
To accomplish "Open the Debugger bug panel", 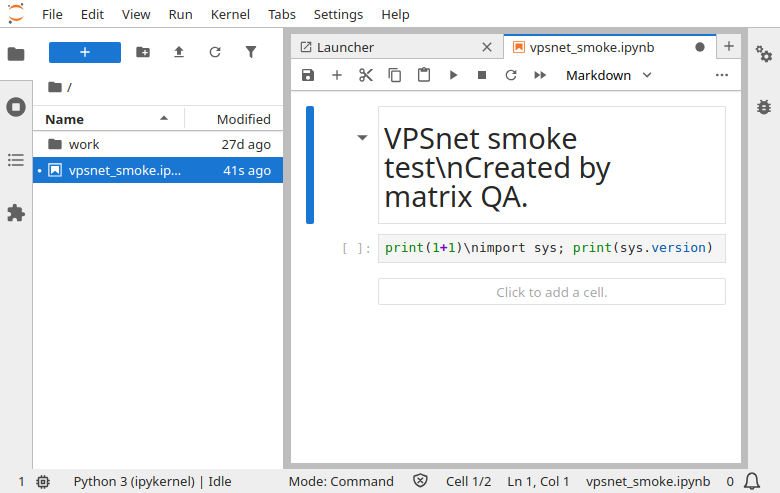I will click(764, 107).
